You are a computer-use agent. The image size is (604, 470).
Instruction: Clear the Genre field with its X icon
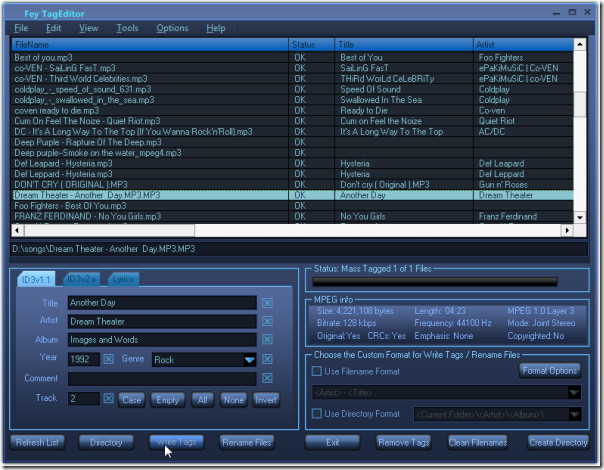267,359
